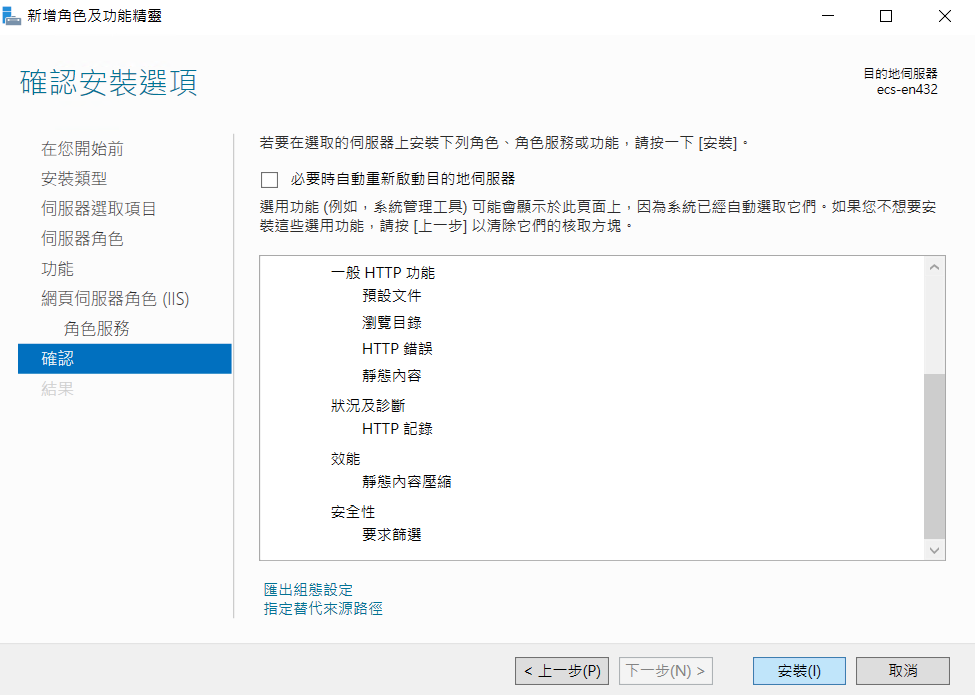Screen dimensions: 975x695
Task: Switch to the 功能 page
Action: [x=57, y=269]
